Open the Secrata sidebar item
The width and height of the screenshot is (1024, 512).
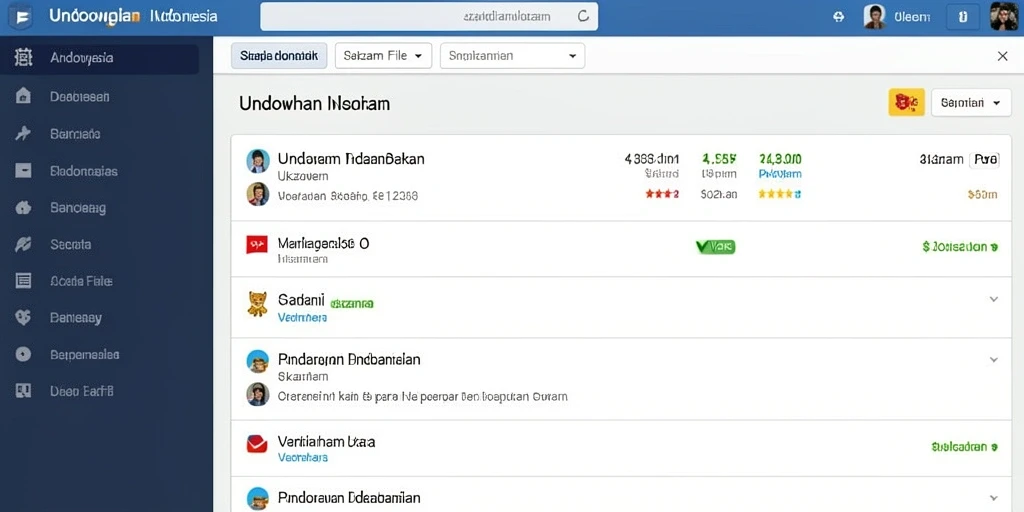pyautogui.click(x=71, y=245)
